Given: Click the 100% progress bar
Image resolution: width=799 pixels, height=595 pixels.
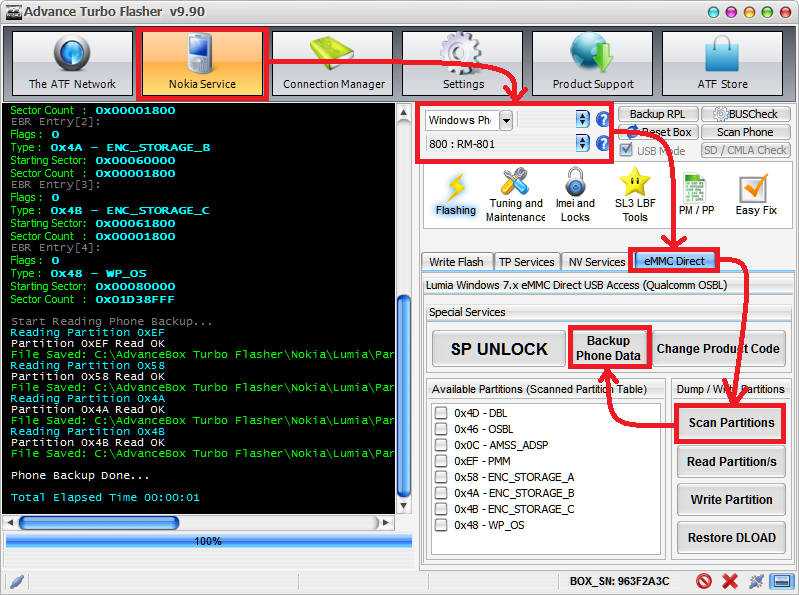Looking at the screenshot, I should point(208,541).
